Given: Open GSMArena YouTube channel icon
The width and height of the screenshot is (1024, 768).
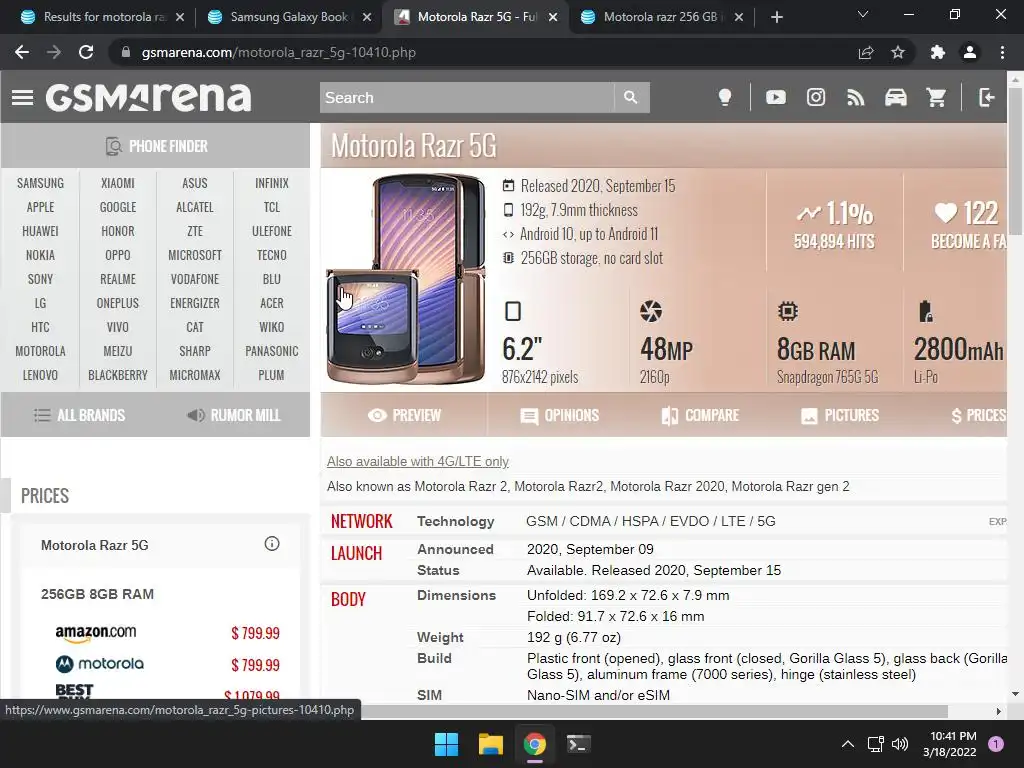Looking at the screenshot, I should (x=776, y=97).
